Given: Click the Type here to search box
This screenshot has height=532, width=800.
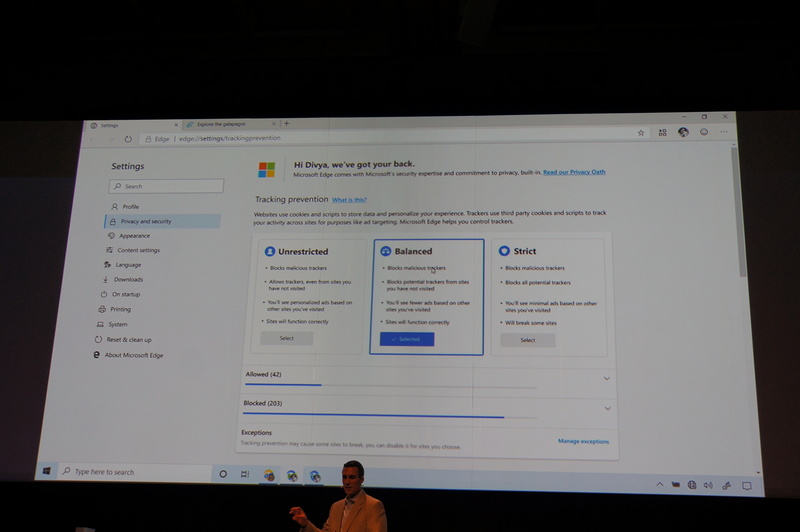Looking at the screenshot, I should click(x=135, y=472).
